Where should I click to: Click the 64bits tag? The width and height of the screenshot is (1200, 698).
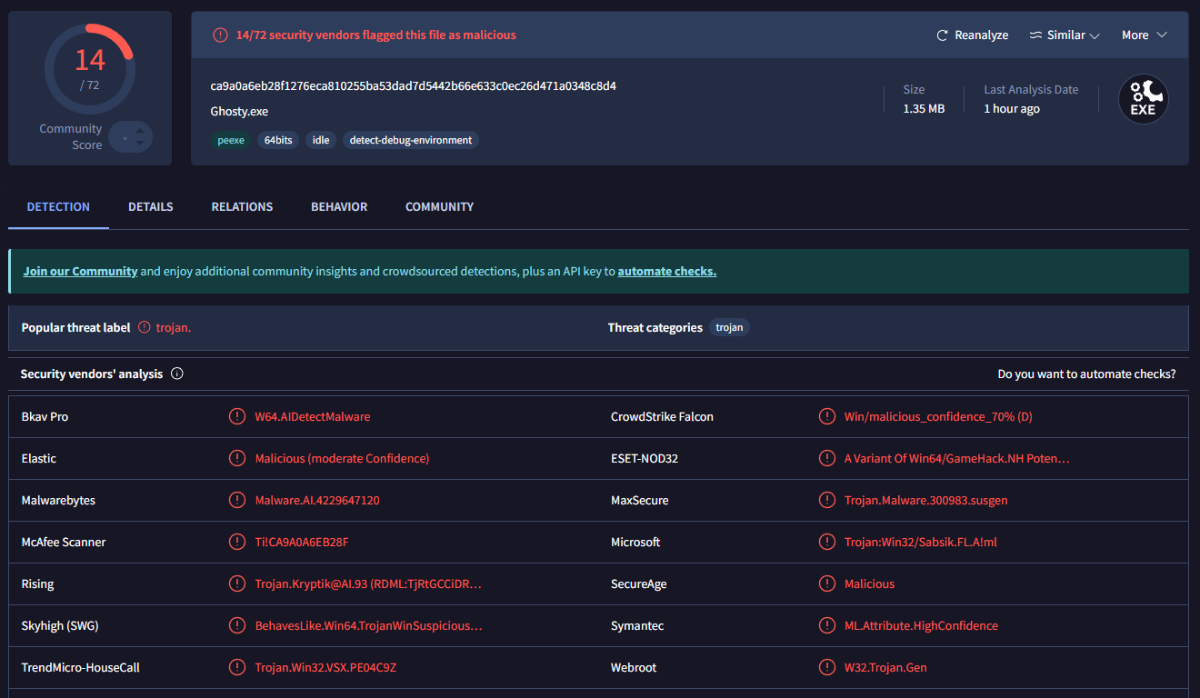278,140
